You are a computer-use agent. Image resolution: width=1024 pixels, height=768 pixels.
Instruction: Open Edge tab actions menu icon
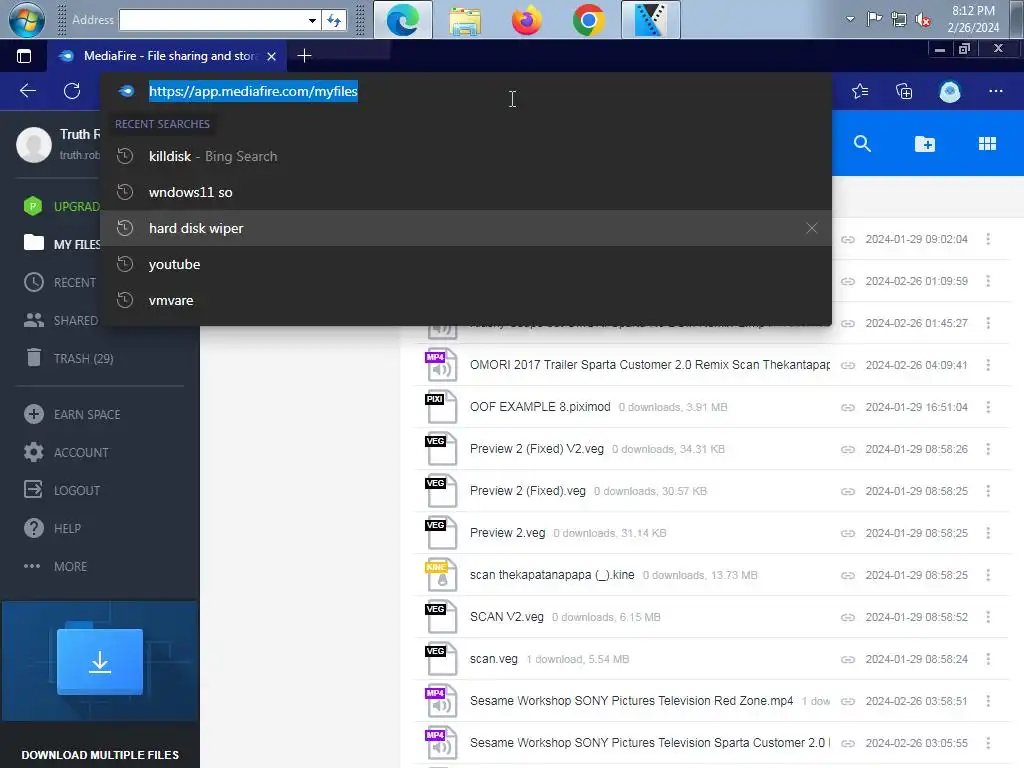tap(24, 56)
